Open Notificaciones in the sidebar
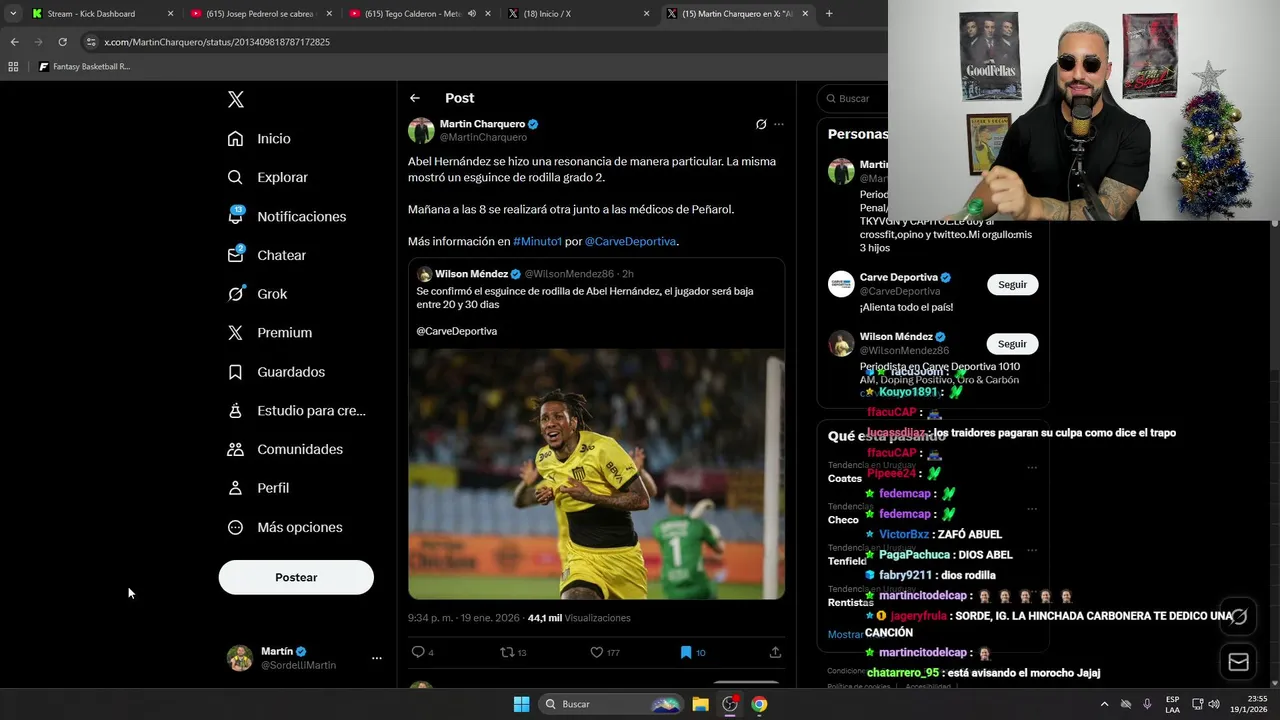This screenshot has width=1280, height=720. 286,216
